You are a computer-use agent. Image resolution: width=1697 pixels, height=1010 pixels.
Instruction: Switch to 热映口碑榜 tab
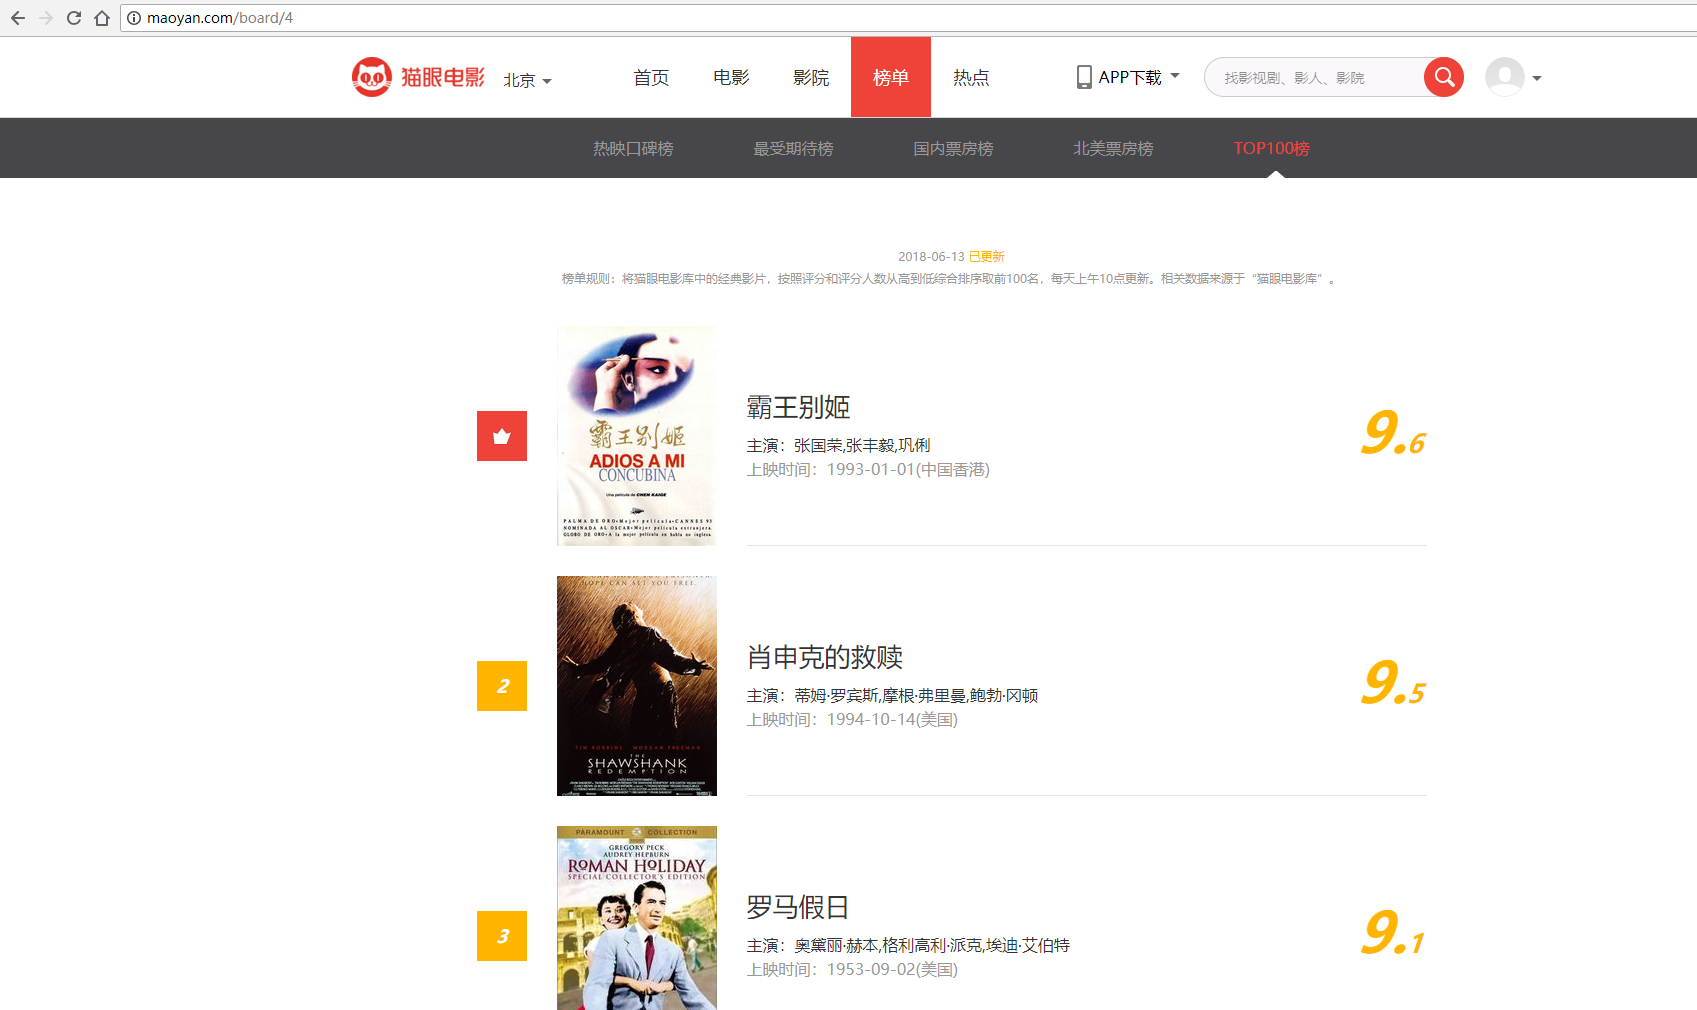coord(633,148)
